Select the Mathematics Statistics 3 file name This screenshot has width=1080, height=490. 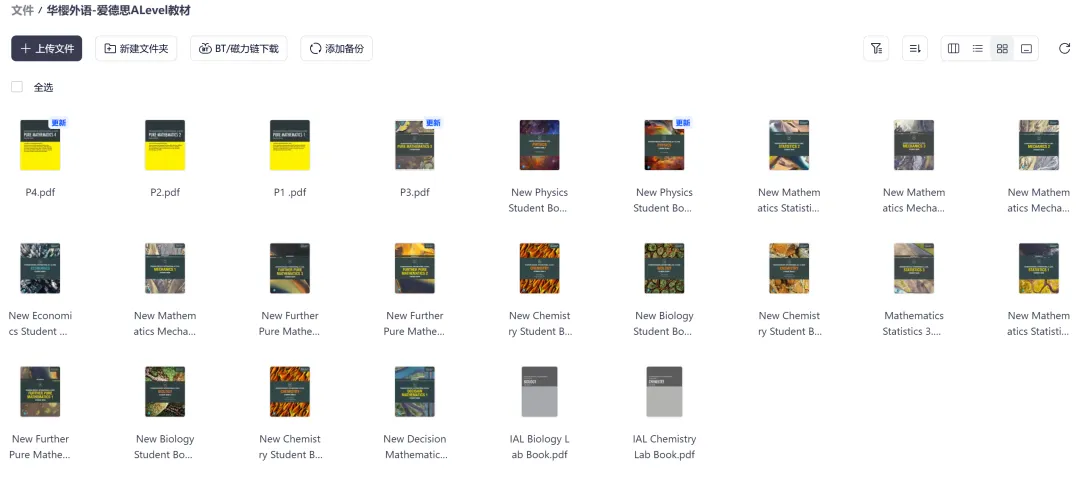coord(913,323)
